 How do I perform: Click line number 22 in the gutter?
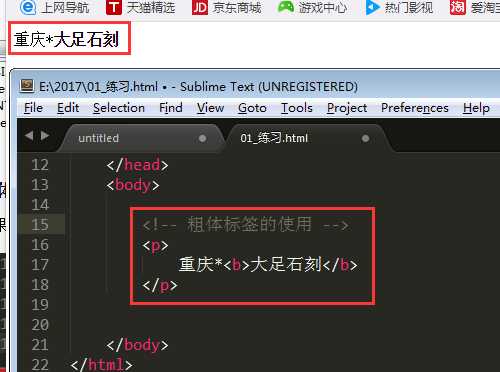40,365
